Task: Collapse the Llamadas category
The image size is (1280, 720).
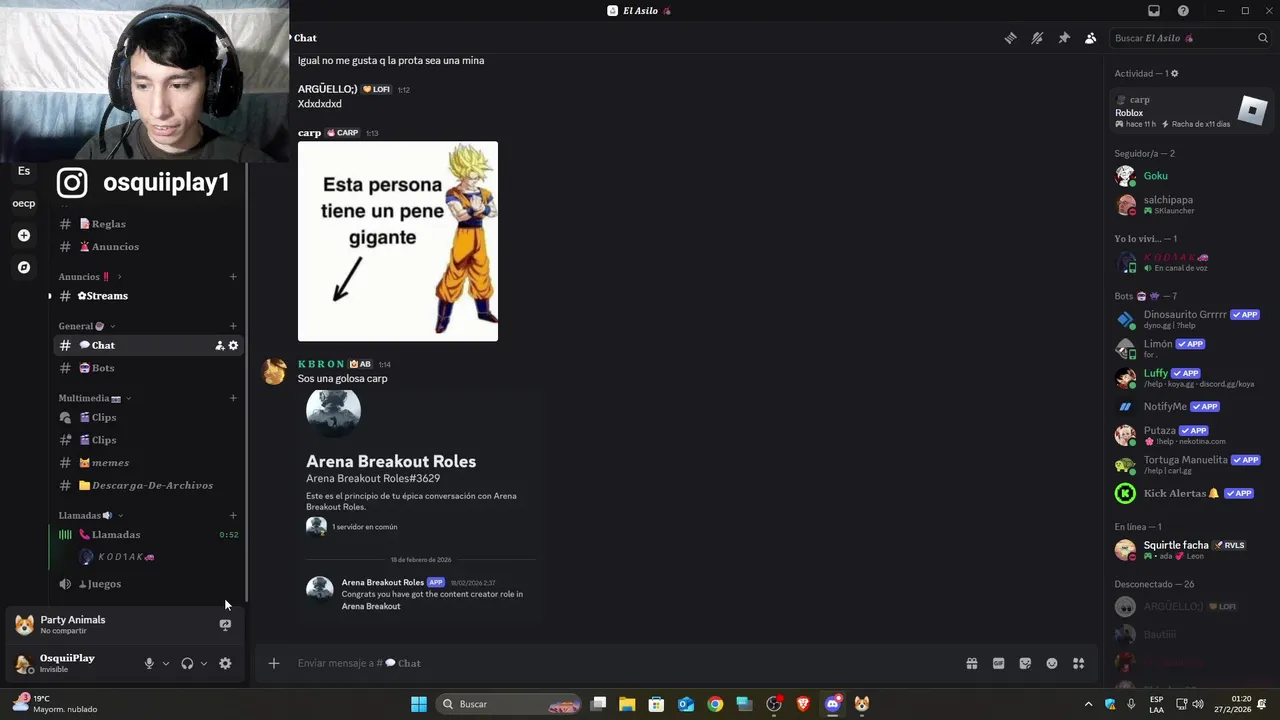Action: [91, 516]
